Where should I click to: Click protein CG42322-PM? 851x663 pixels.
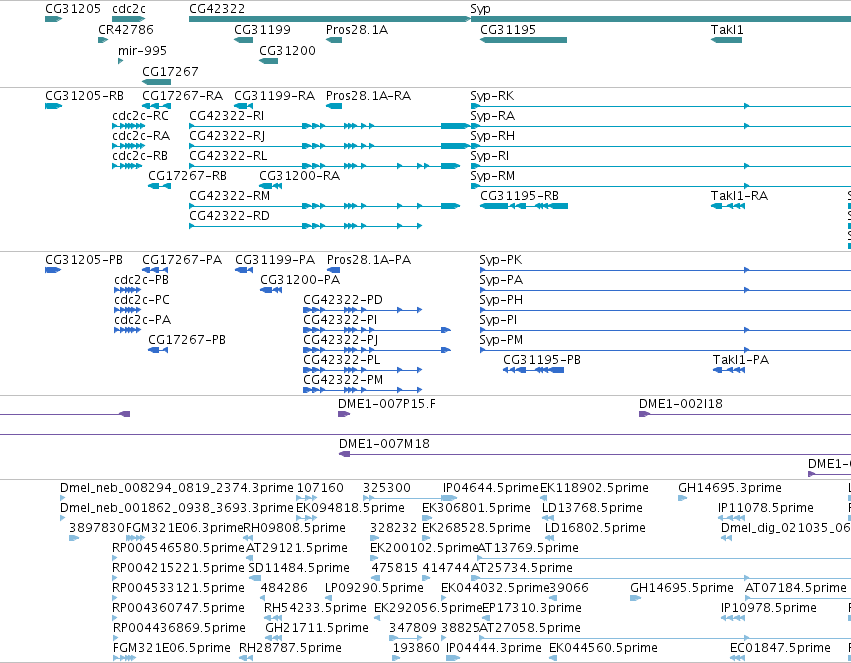pyautogui.click(x=343, y=380)
